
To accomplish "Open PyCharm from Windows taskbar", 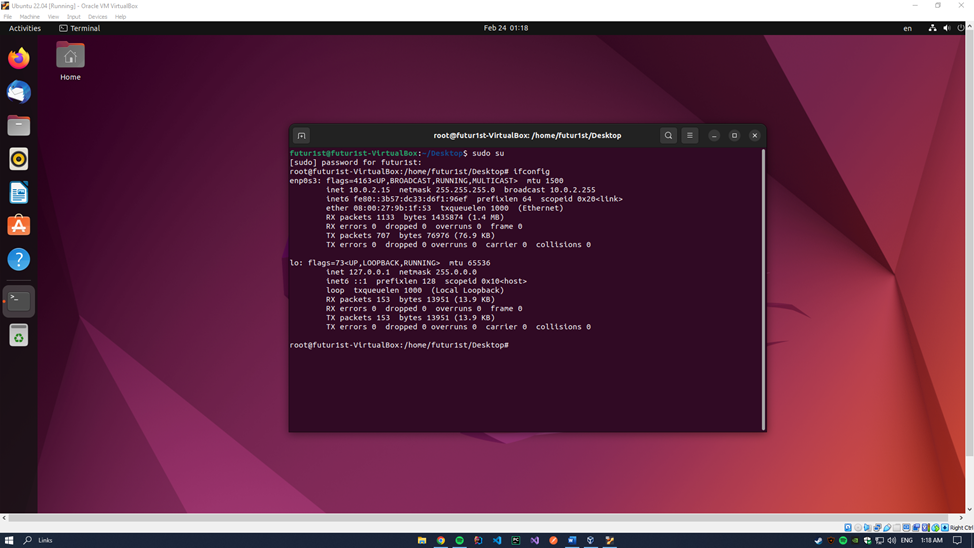I will pos(516,541).
